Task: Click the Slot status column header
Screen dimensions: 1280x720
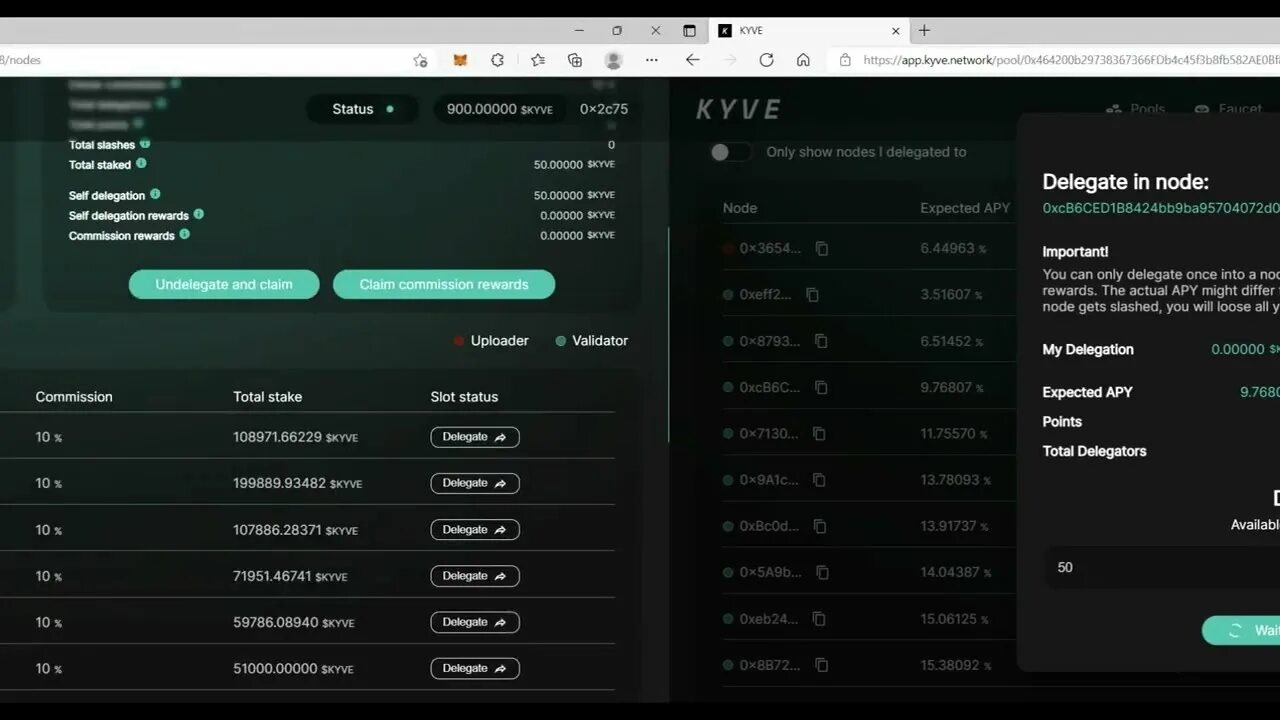Action: pos(464,397)
